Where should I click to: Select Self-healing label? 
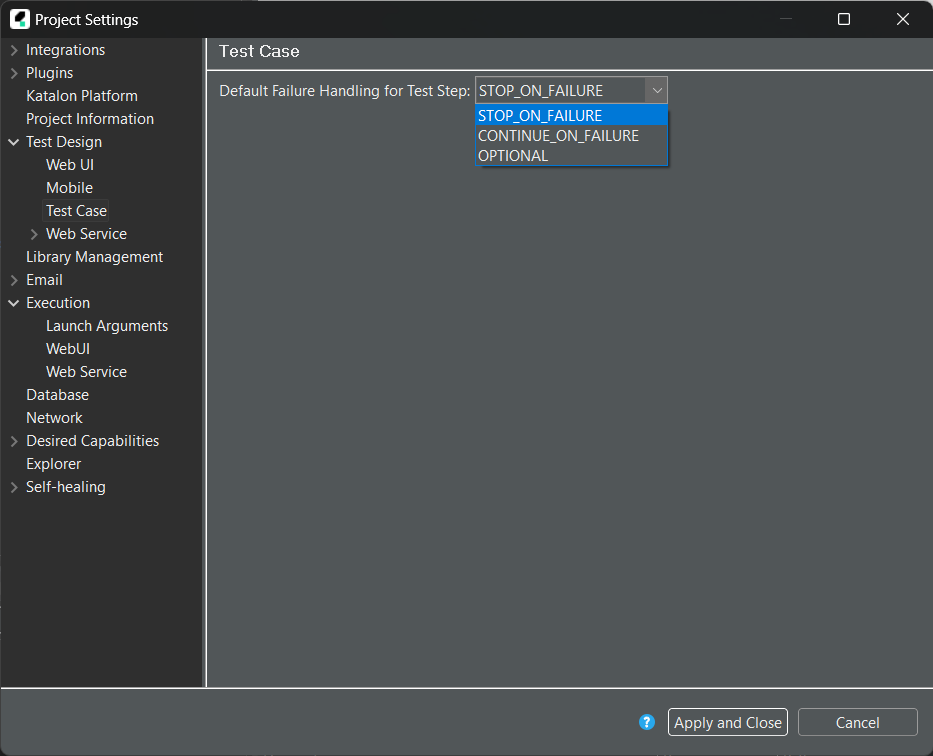pyautogui.click(x=65, y=487)
